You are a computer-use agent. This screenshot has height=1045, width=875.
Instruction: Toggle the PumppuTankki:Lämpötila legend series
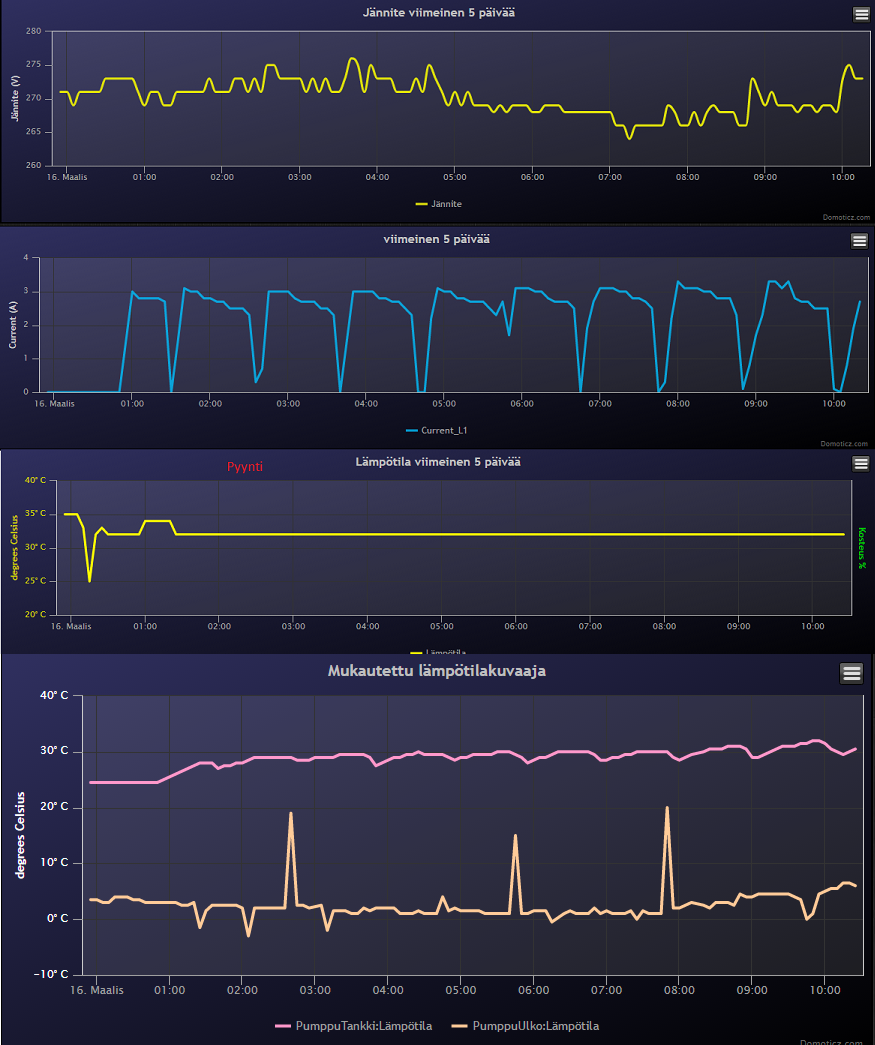354,1026
